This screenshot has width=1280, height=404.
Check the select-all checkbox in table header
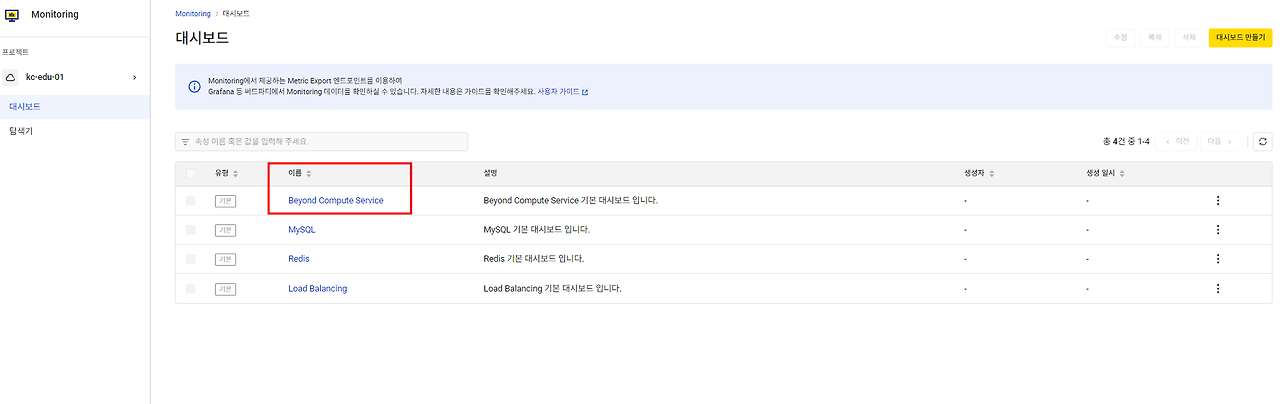(x=191, y=174)
